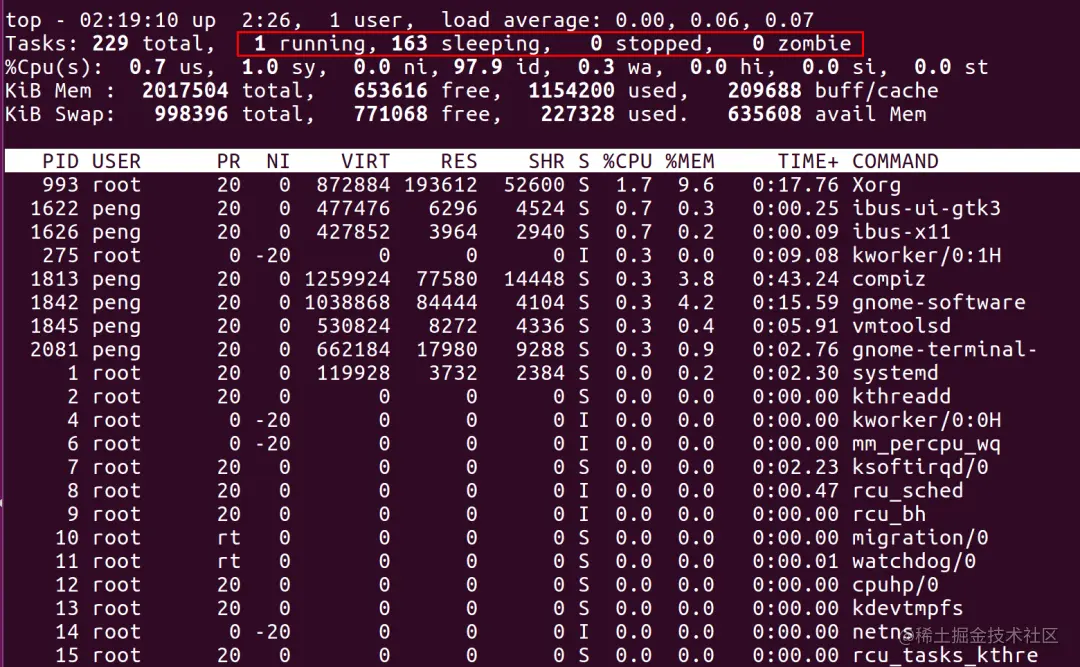The width and height of the screenshot is (1080, 667).
Task: Click the 119928 VIRT value for systemd
Action: (x=353, y=373)
